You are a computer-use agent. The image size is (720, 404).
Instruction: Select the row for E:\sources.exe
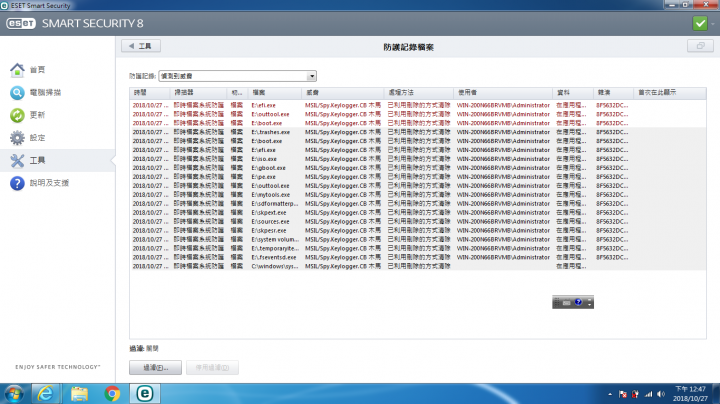click(x=418, y=222)
